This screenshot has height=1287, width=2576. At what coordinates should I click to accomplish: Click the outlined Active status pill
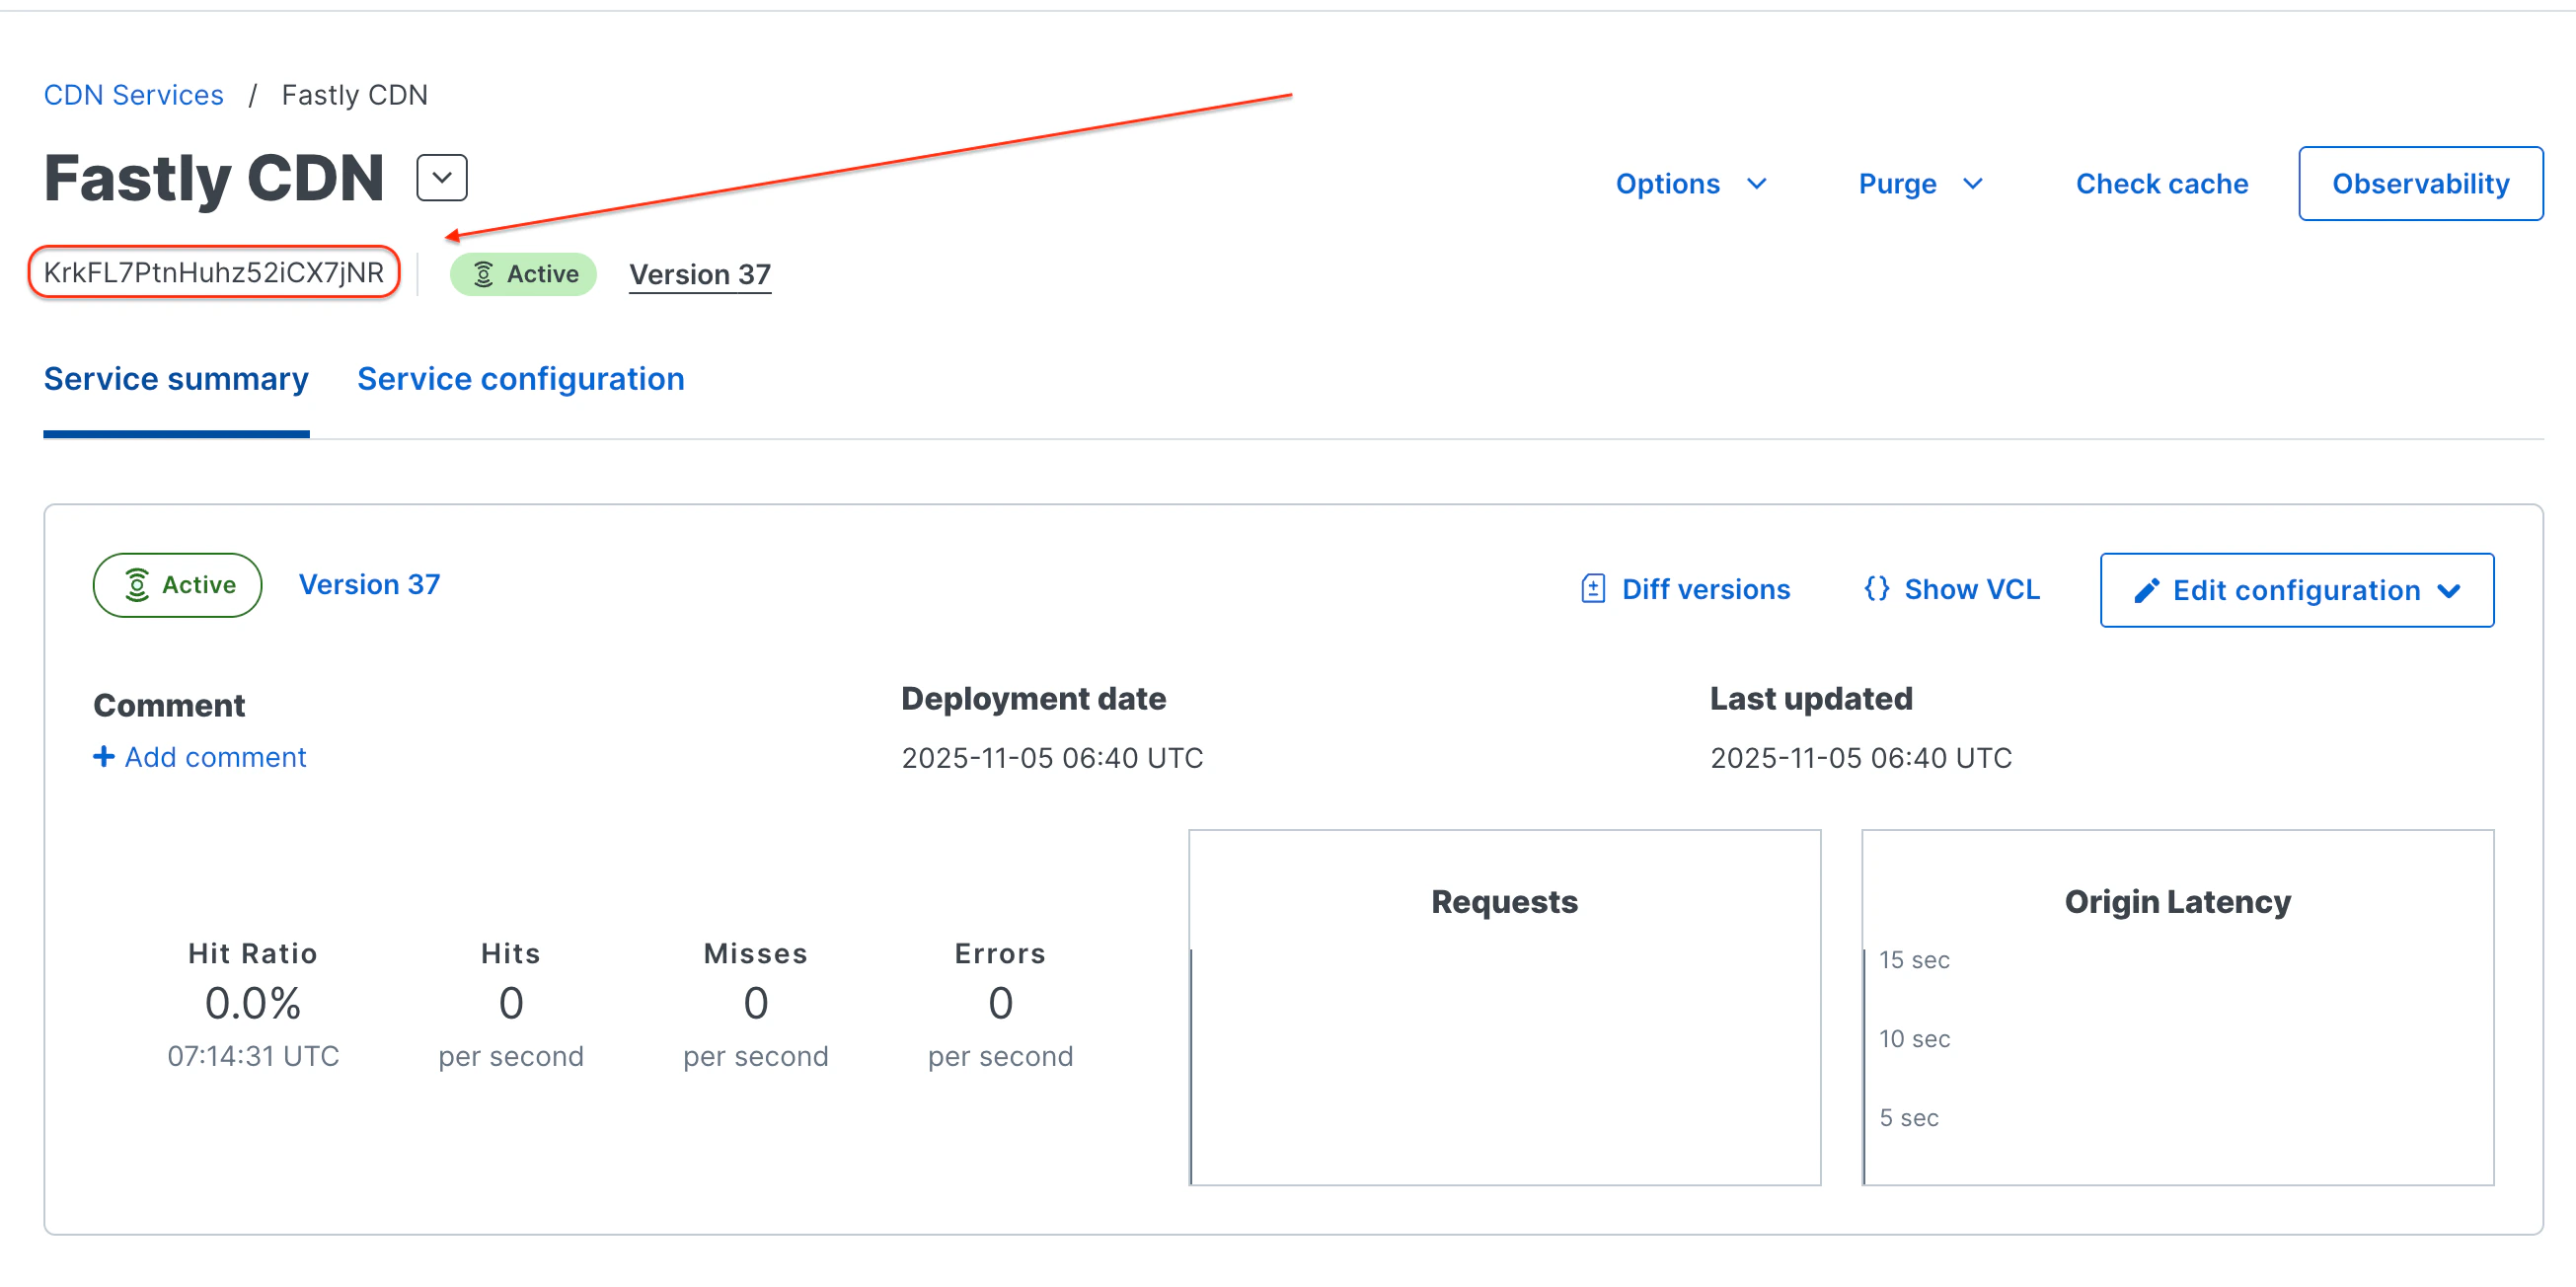[x=178, y=585]
